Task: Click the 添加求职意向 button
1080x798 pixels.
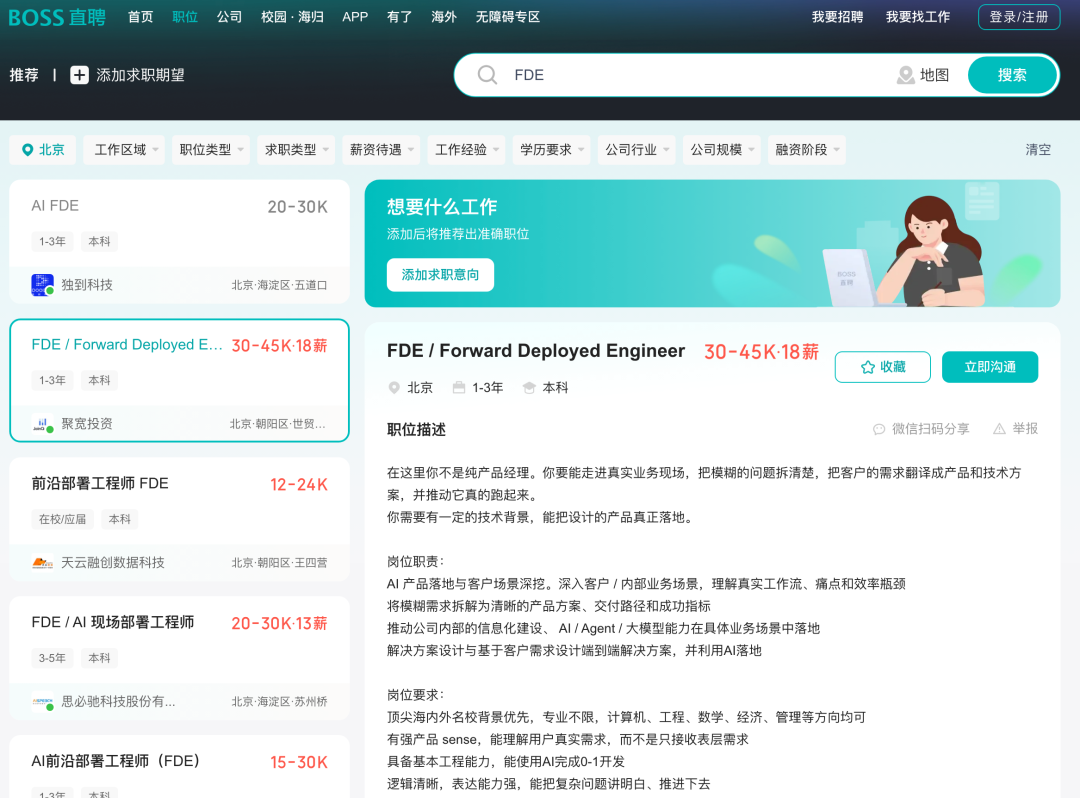Action: pyautogui.click(x=440, y=275)
